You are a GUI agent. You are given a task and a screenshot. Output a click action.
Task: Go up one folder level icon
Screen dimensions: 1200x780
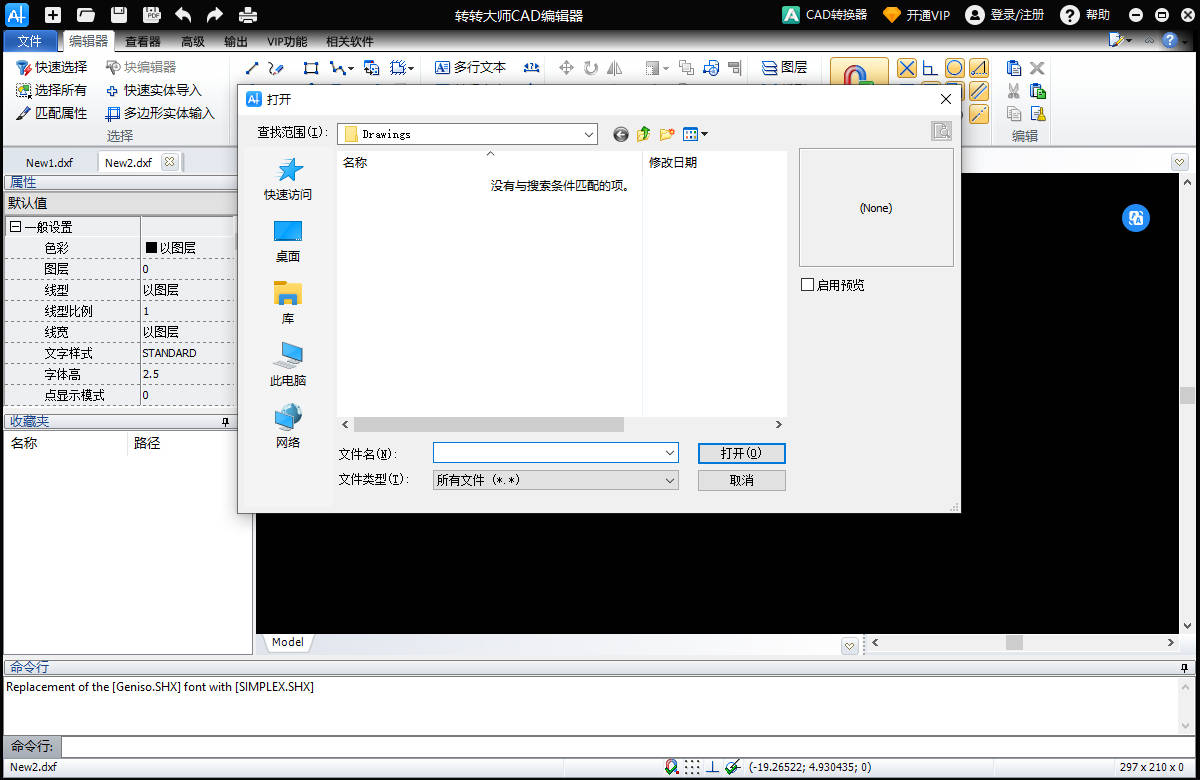644,134
